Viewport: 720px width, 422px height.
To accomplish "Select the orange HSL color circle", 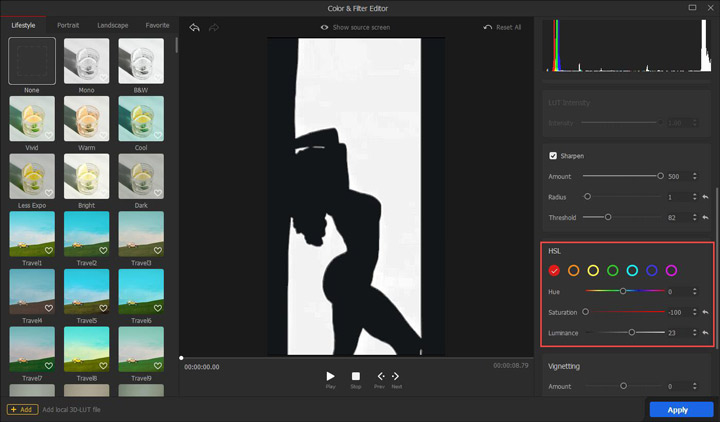I will pyautogui.click(x=574, y=270).
